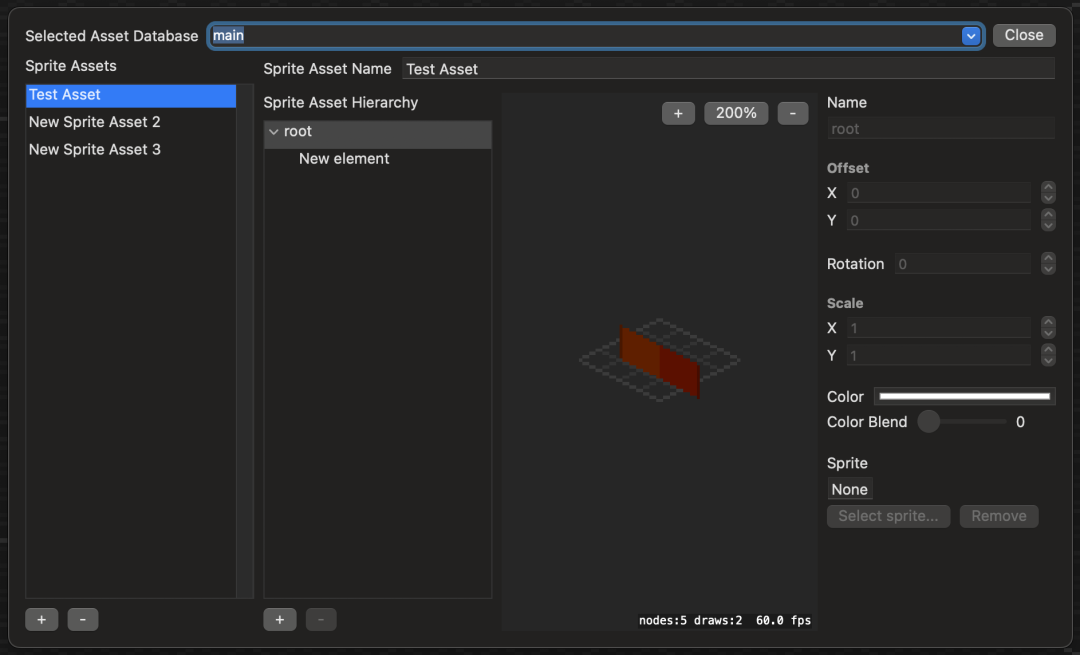
Task: Click the Scale Y input field
Action: click(939, 355)
